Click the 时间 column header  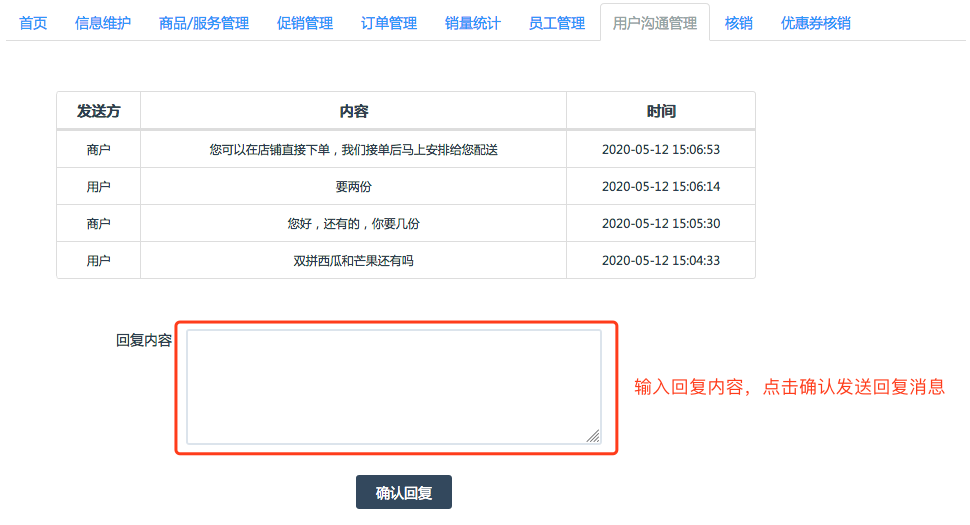[x=661, y=111]
